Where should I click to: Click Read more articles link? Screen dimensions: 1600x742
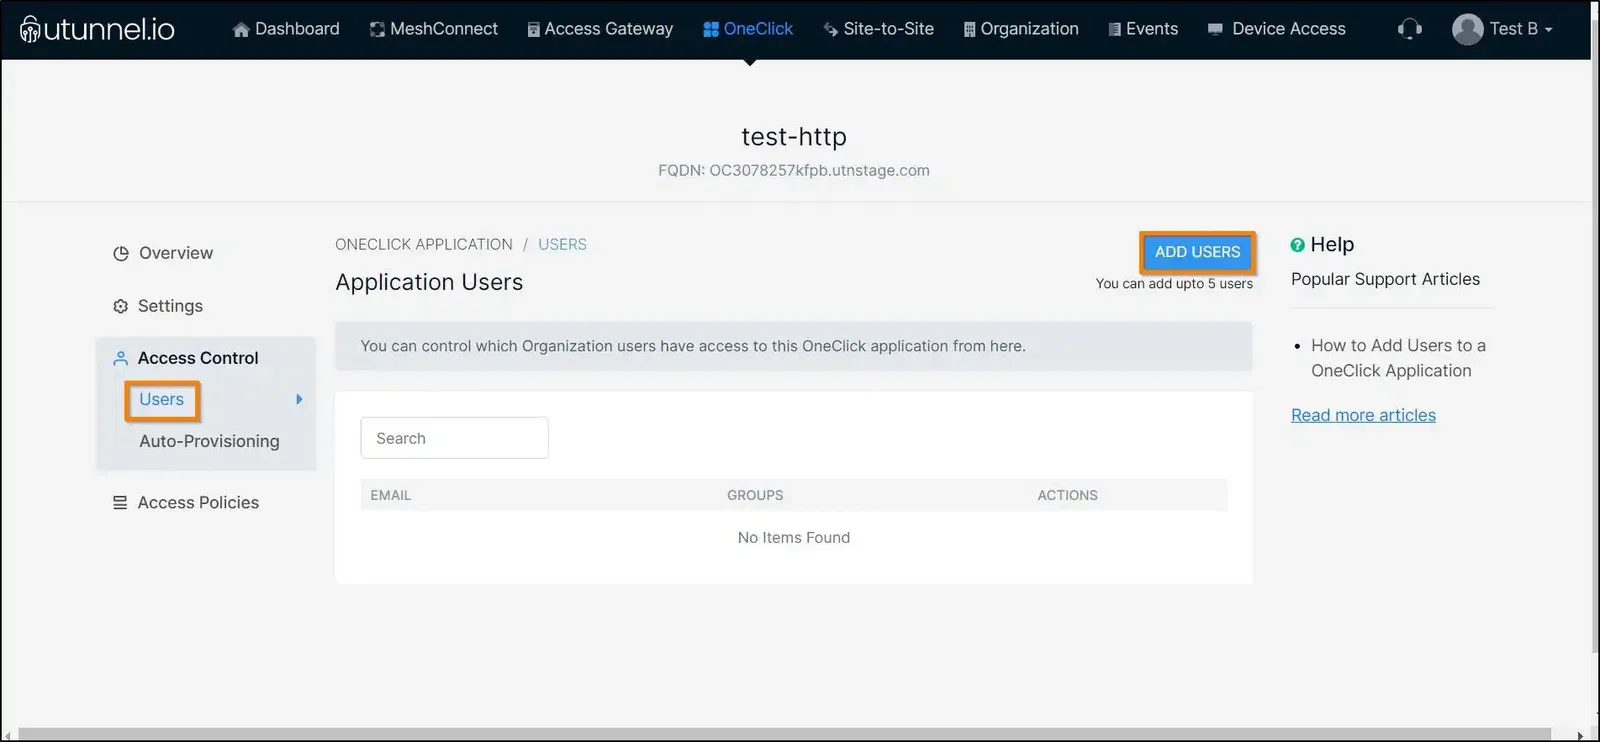1363,415
